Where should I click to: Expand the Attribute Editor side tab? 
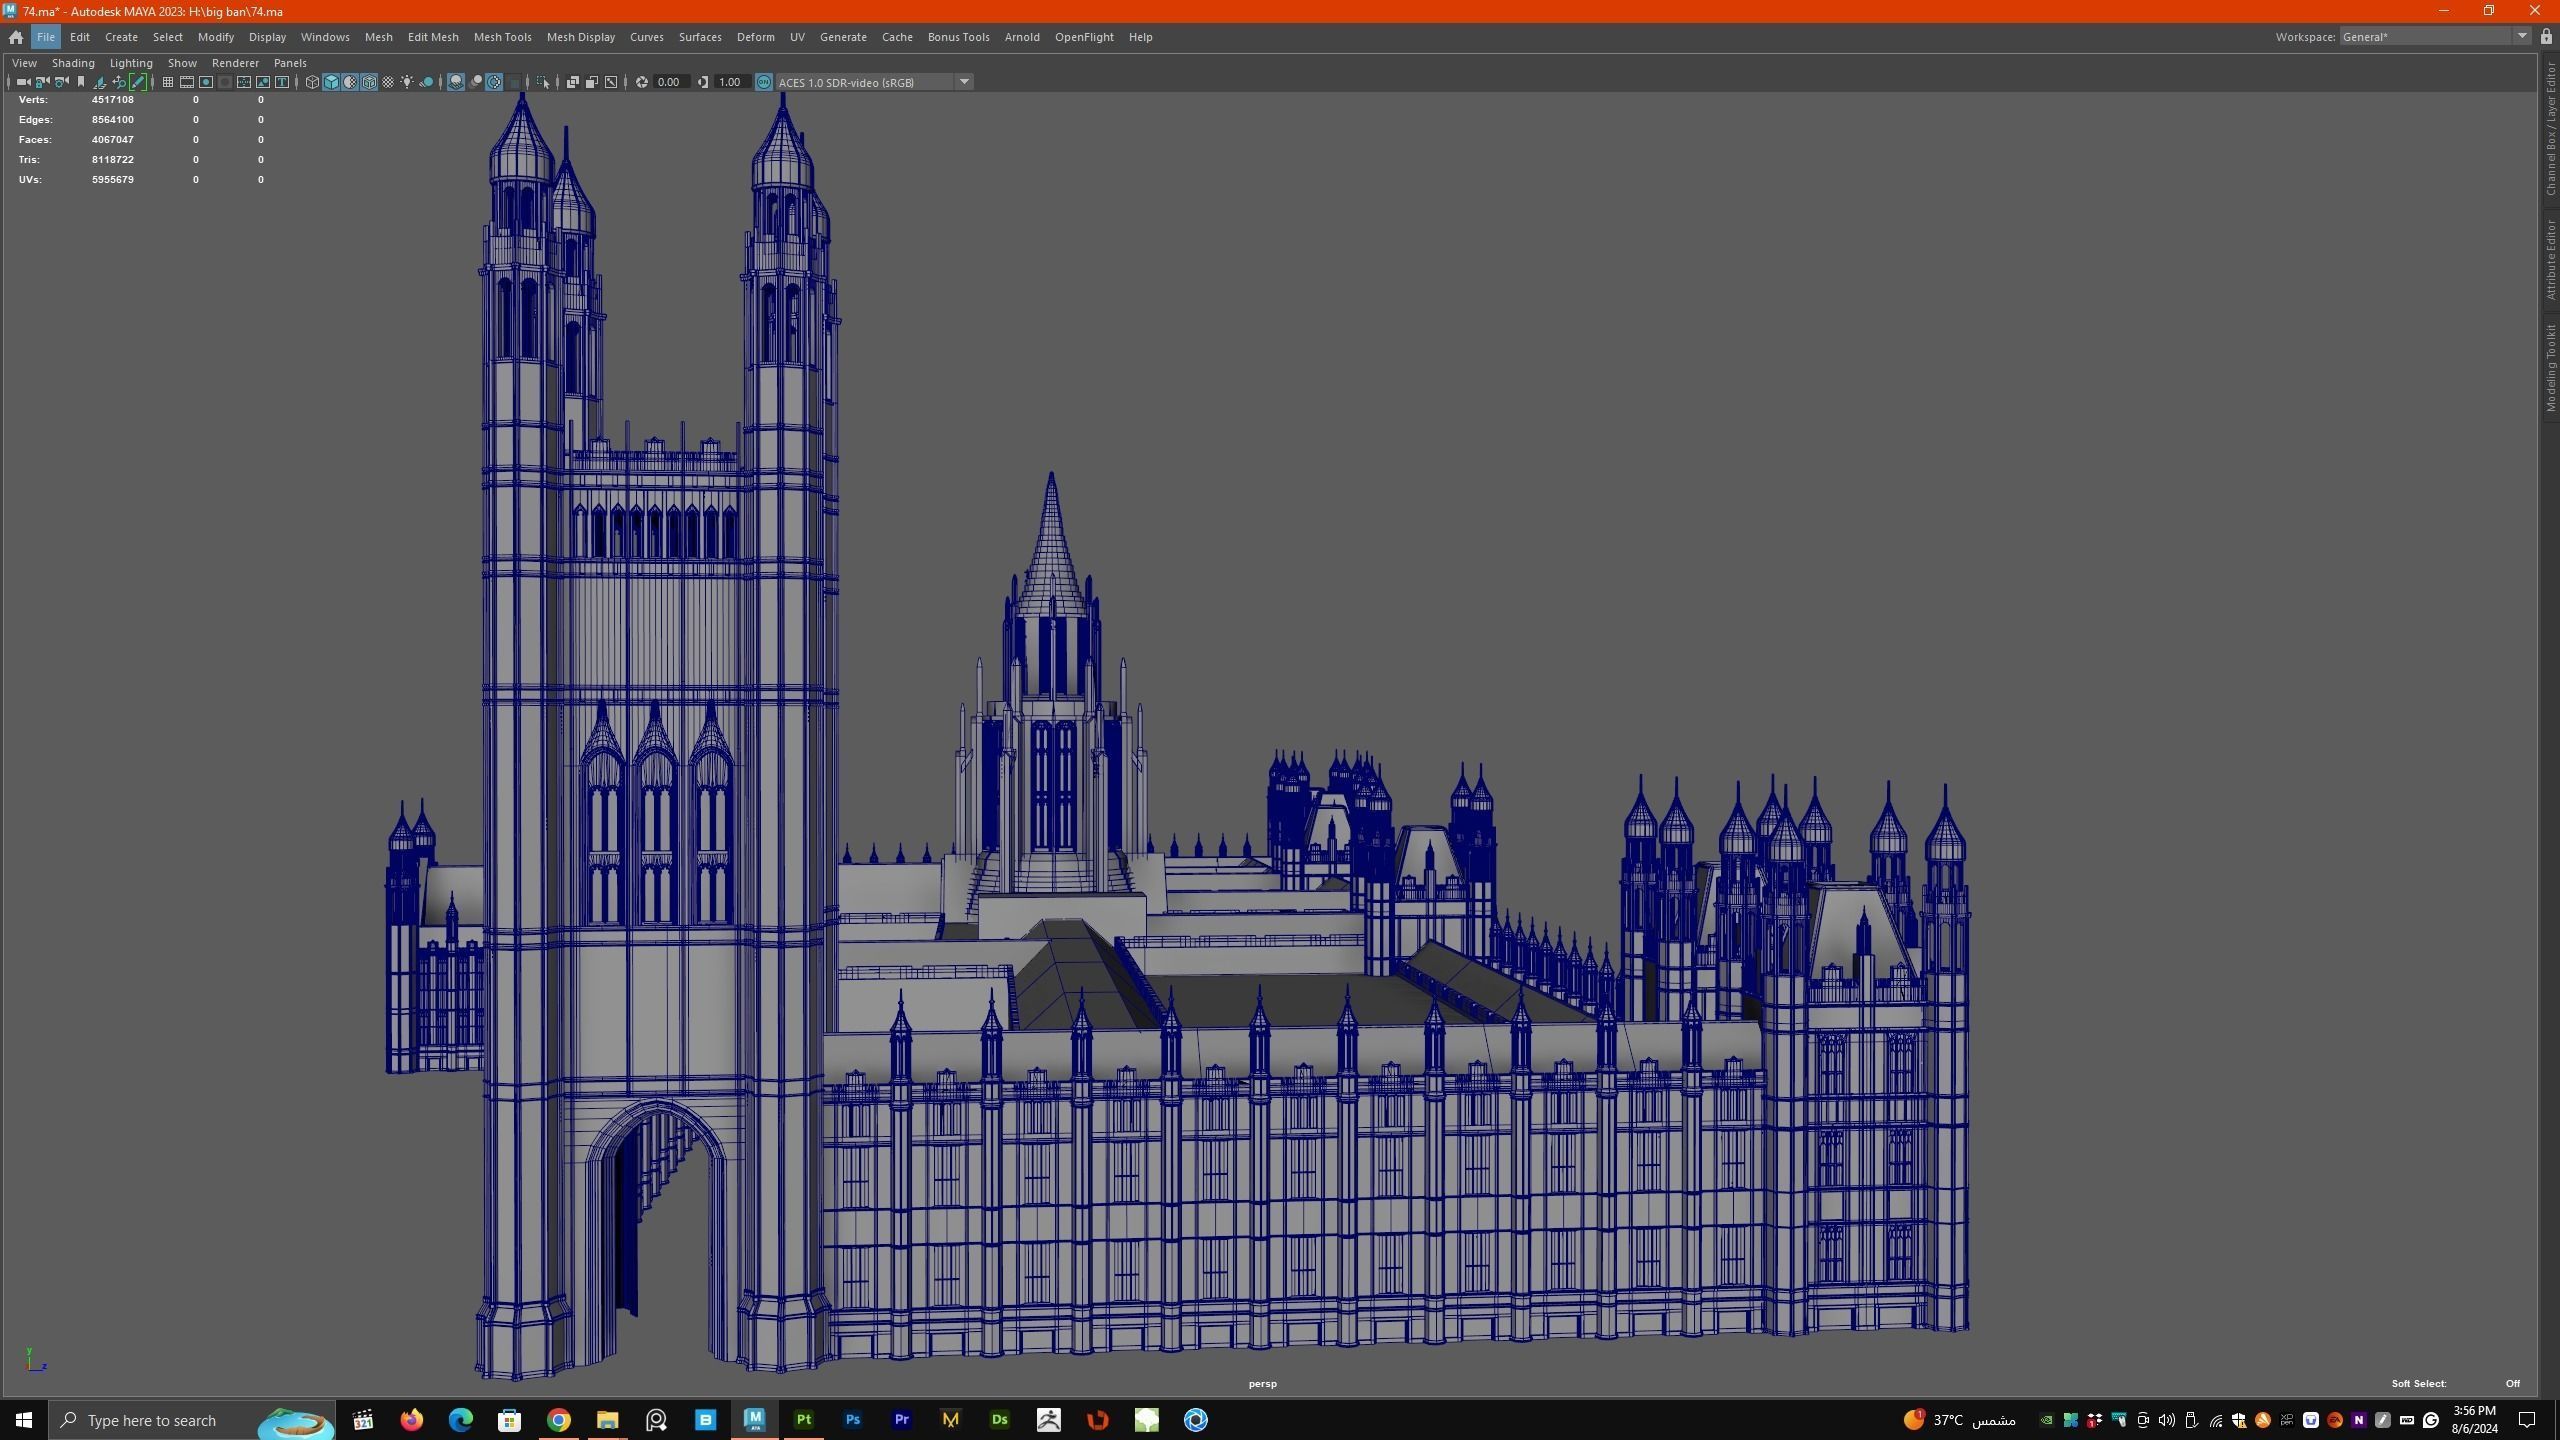2550,260
